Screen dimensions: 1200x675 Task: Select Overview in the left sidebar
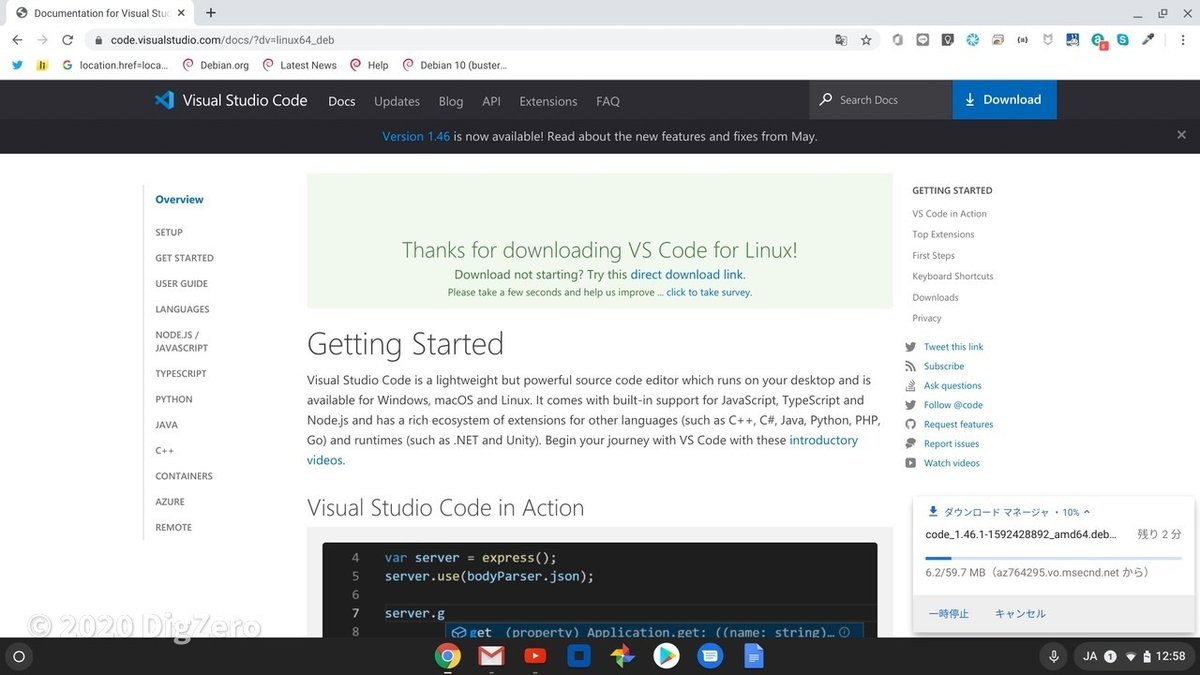179,199
